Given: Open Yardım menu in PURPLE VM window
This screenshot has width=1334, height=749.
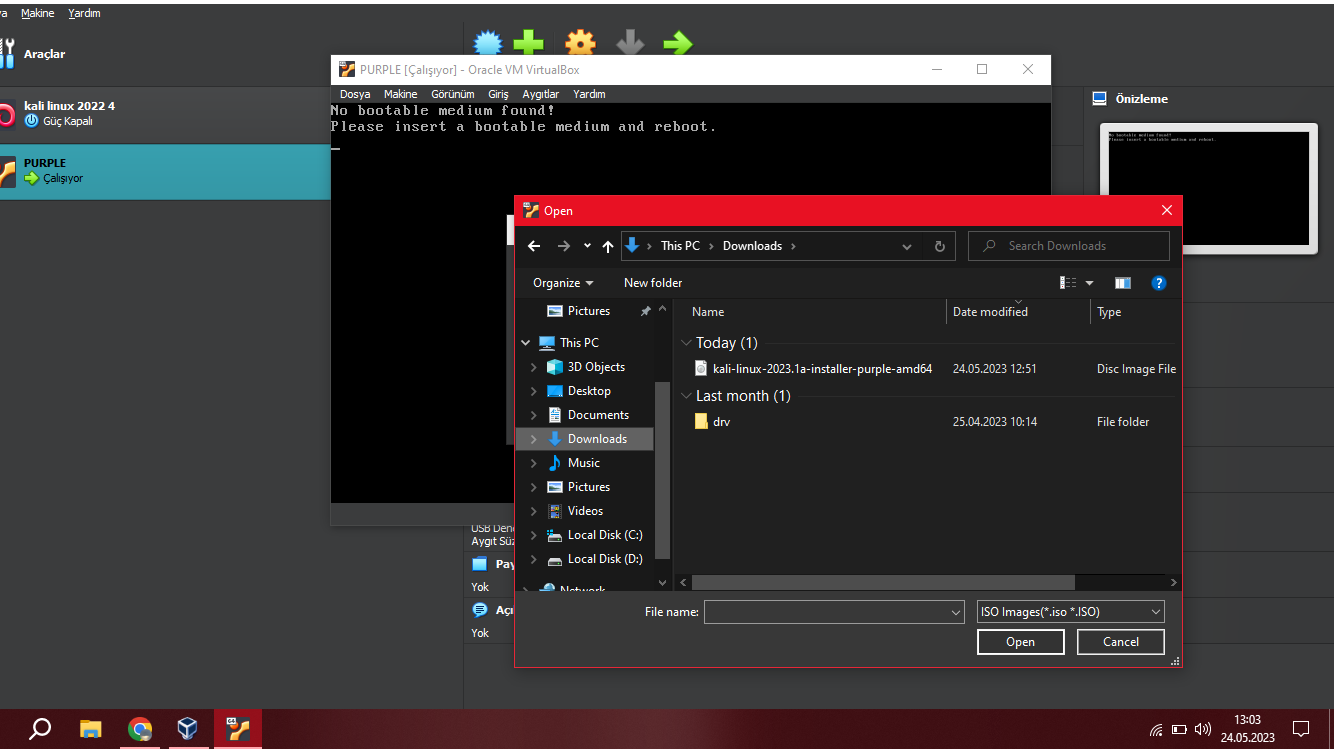Looking at the screenshot, I should (x=589, y=94).
